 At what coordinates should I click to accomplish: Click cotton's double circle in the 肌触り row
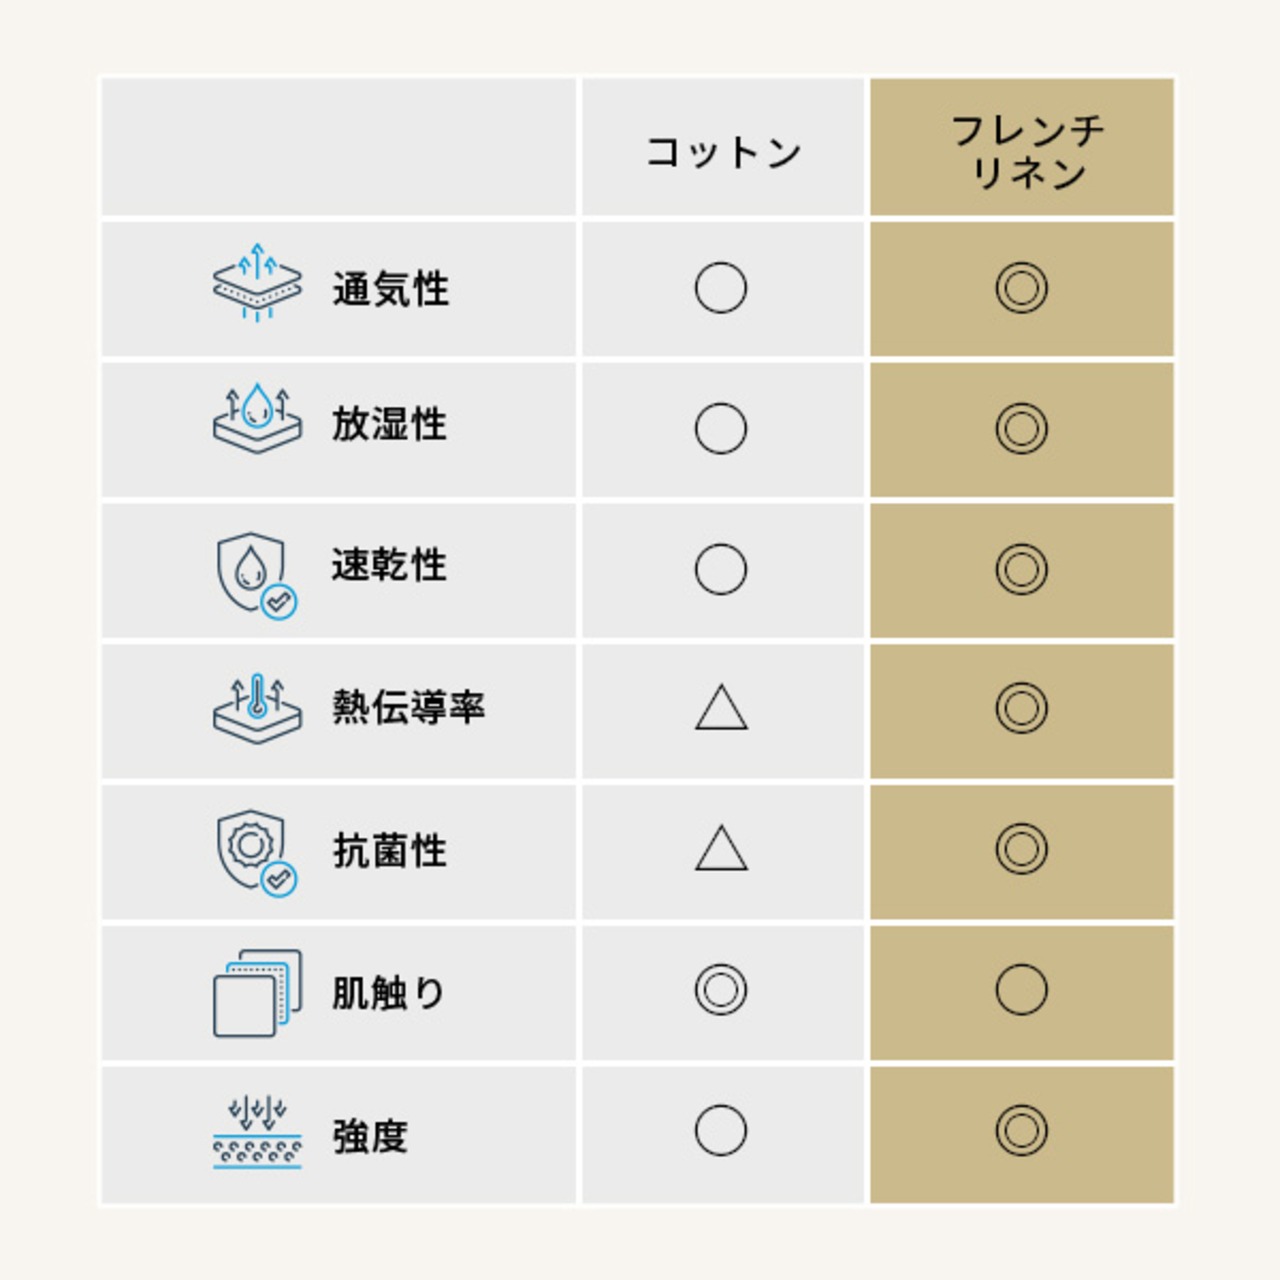pos(721,990)
